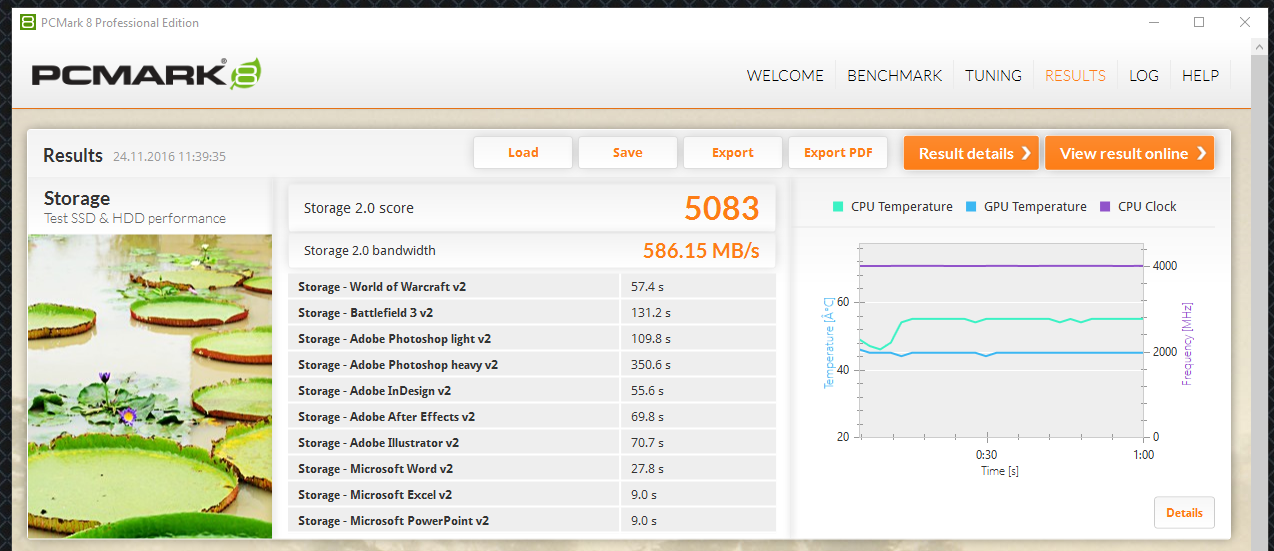Click the 27.8 s result value
This screenshot has height=551, width=1274.
[647, 469]
